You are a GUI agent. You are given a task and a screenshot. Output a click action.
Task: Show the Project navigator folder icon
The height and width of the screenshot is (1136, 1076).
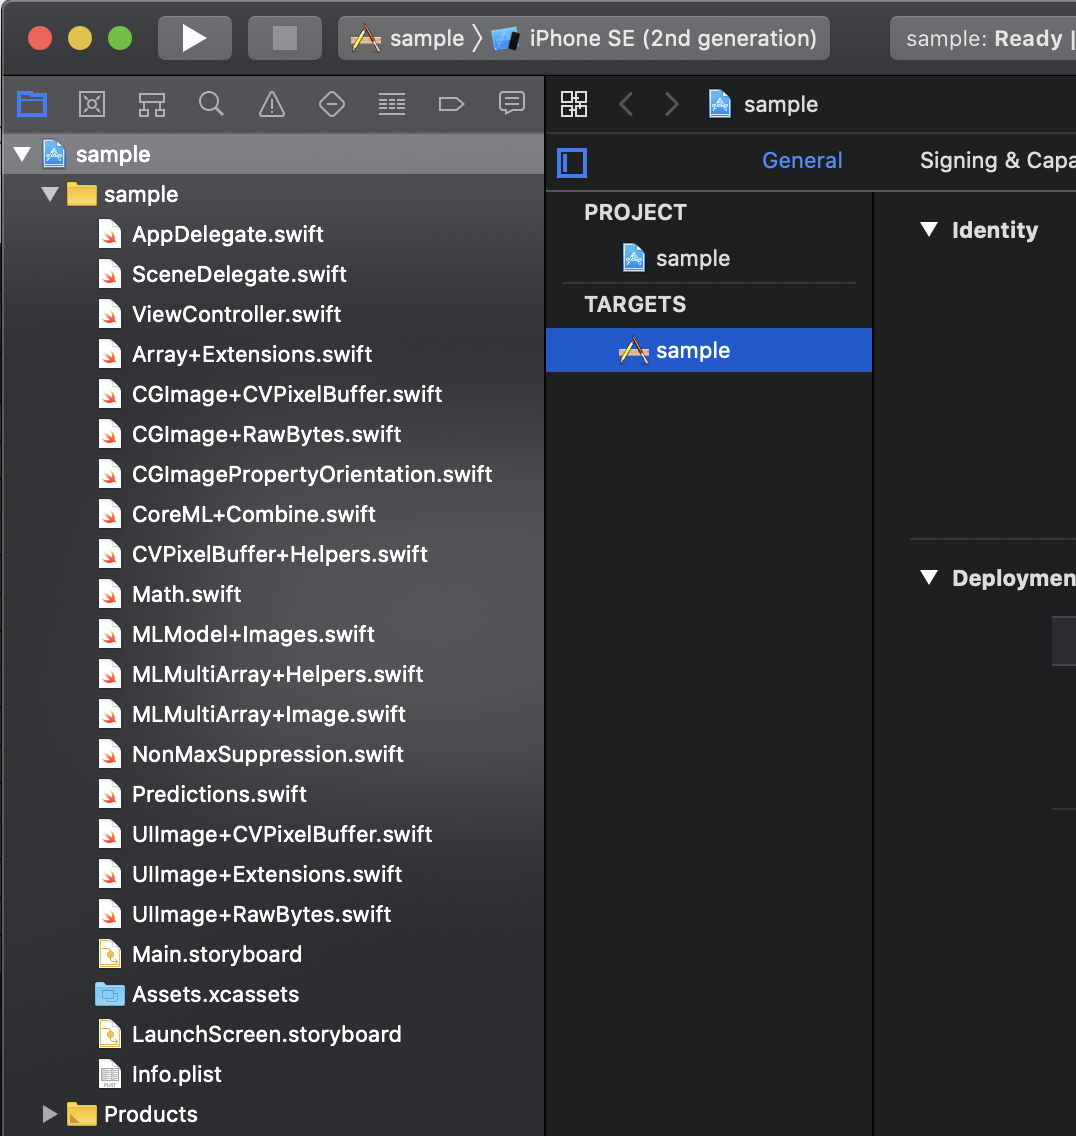[32, 104]
